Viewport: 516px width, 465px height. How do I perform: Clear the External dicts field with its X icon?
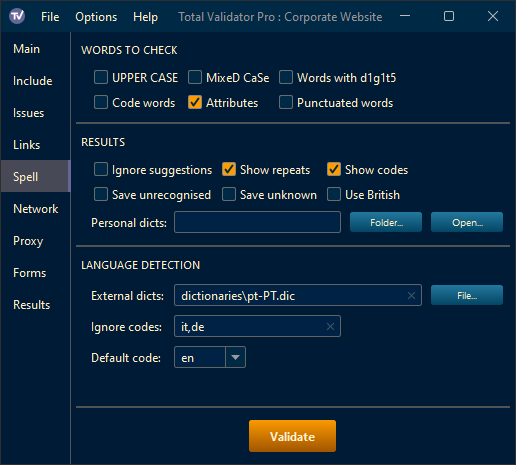[411, 295]
